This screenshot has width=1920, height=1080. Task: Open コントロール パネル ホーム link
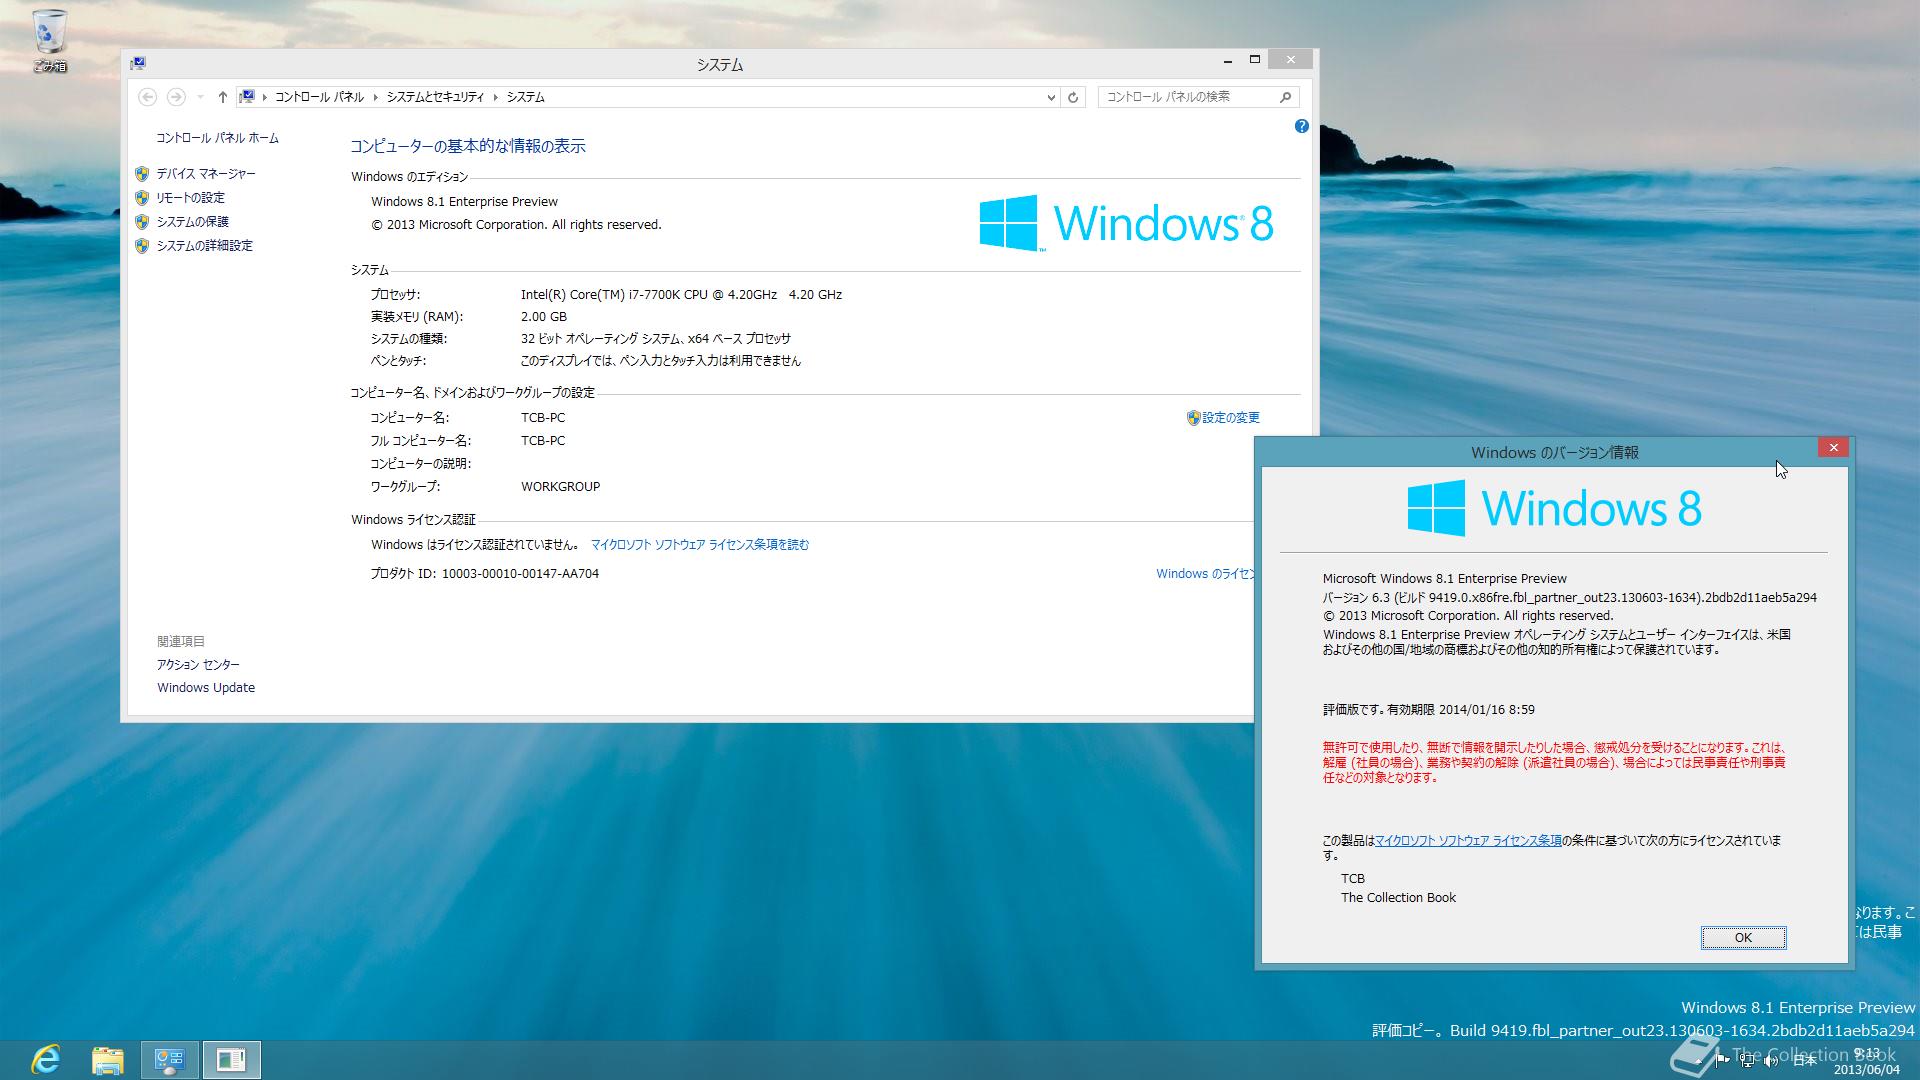tap(217, 138)
